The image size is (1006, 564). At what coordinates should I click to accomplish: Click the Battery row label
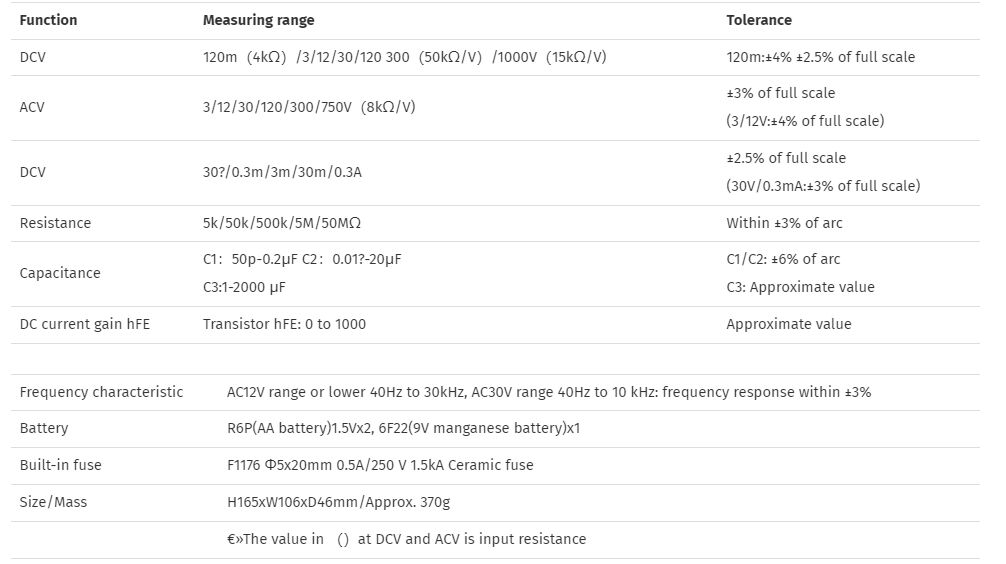pyautogui.click(x=44, y=429)
